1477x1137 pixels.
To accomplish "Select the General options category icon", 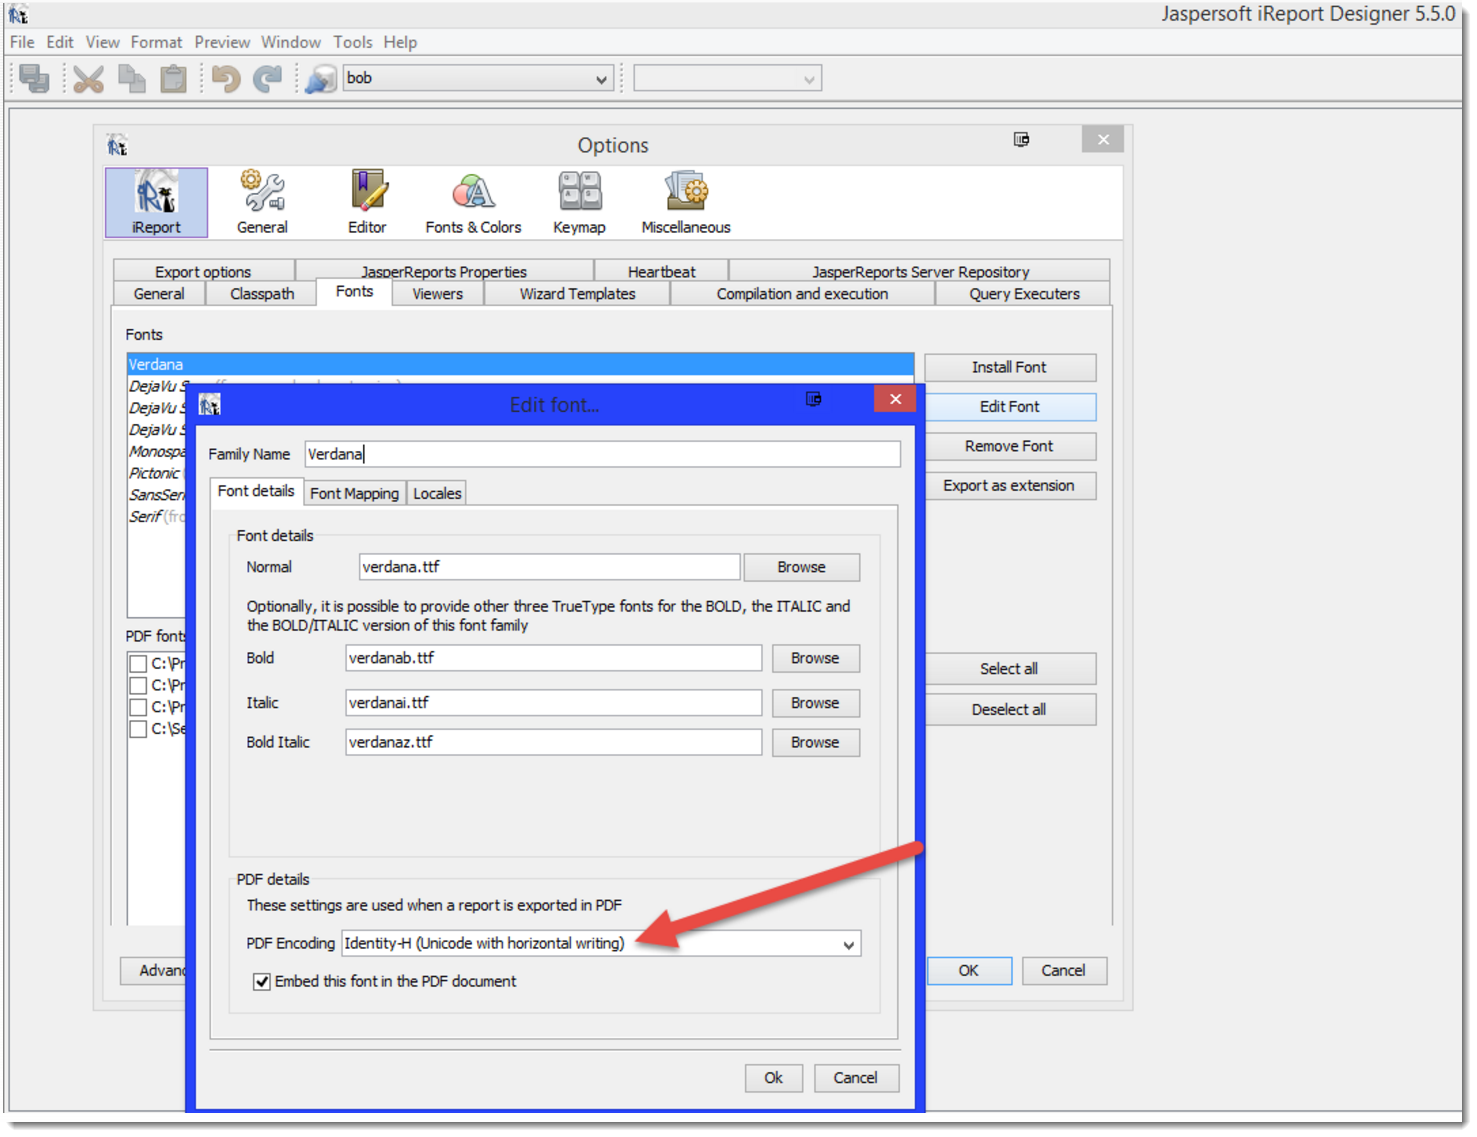I will (x=262, y=202).
